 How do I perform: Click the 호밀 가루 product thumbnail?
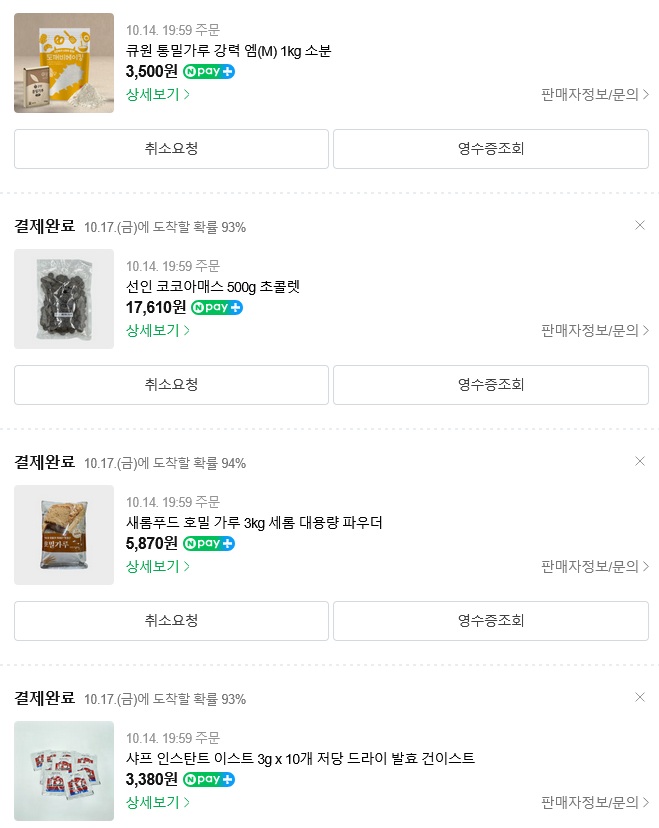point(64,535)
